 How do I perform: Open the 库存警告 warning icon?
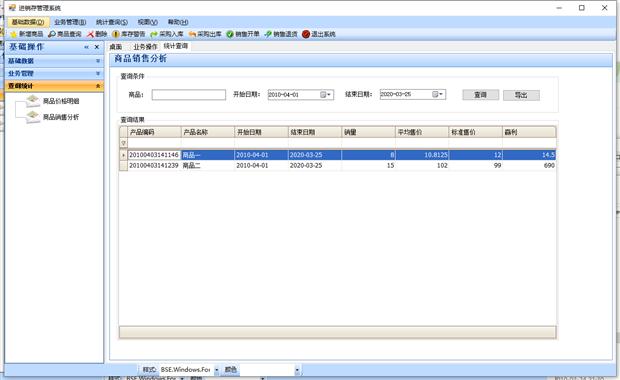click(x=116, y=34)
